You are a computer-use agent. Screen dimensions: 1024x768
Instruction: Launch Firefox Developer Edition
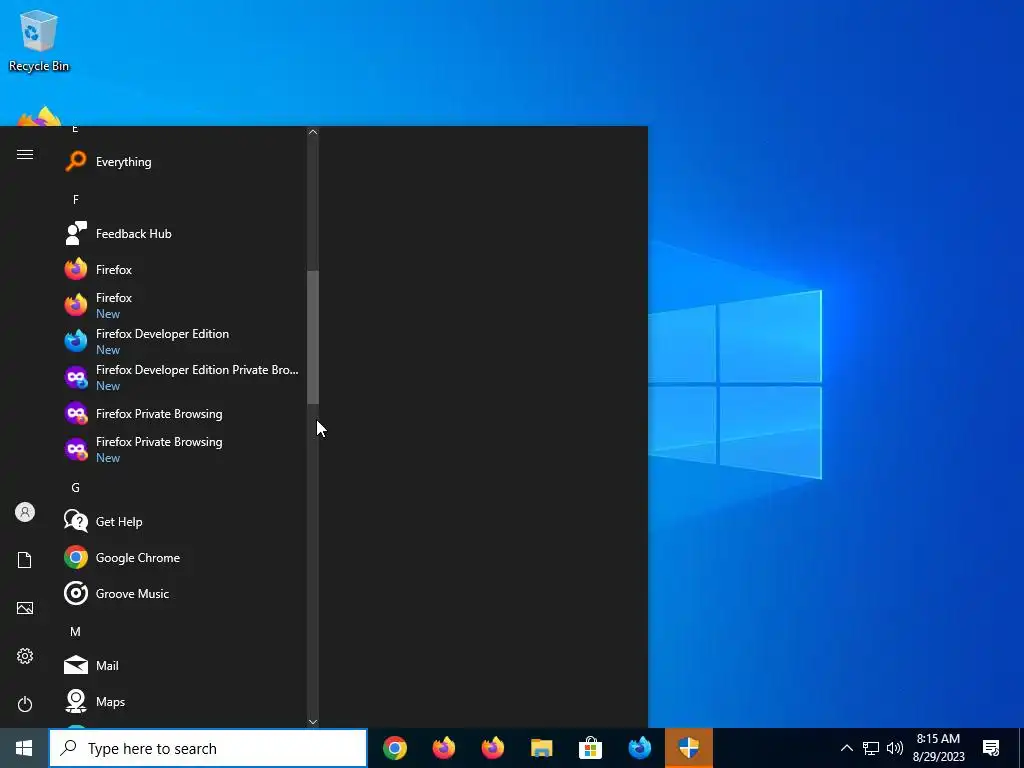coord(183,341)
